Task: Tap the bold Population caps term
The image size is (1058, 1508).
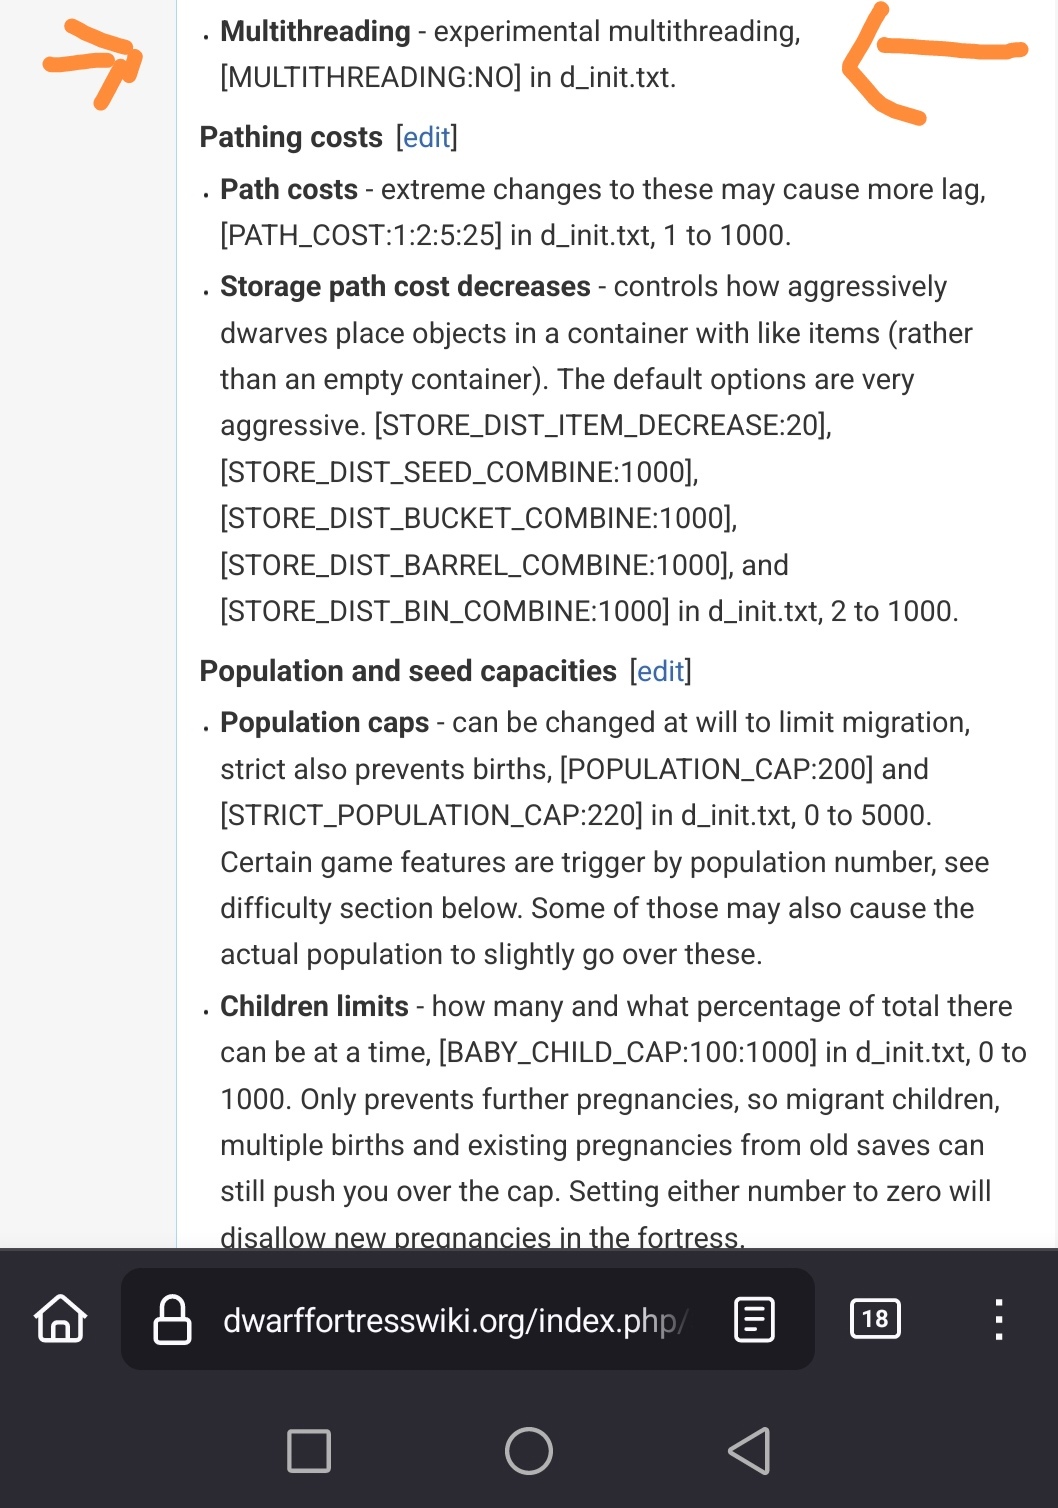Action: [x=324, y=722]
